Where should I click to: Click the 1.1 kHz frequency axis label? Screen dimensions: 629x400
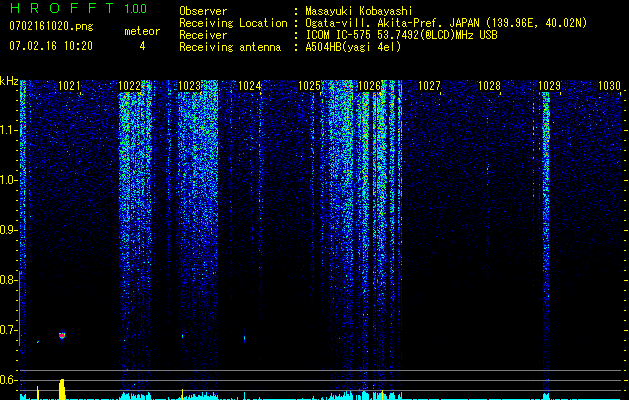[x=8, y=130]
